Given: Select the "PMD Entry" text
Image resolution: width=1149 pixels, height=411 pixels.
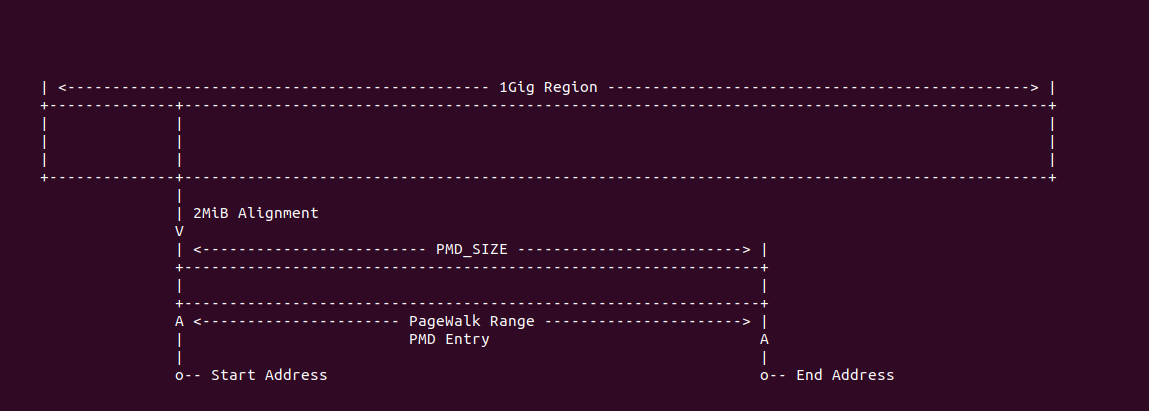Looking at the screenshot, I should [449, 339].
